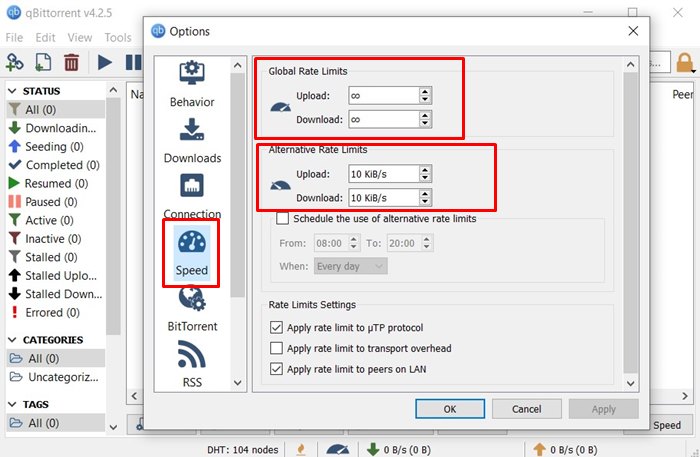Image resolution: width=700 pixels, height=457 pixels.
Task: Click the alternative download 10 KiB/s field
Action: coord(384,198)
